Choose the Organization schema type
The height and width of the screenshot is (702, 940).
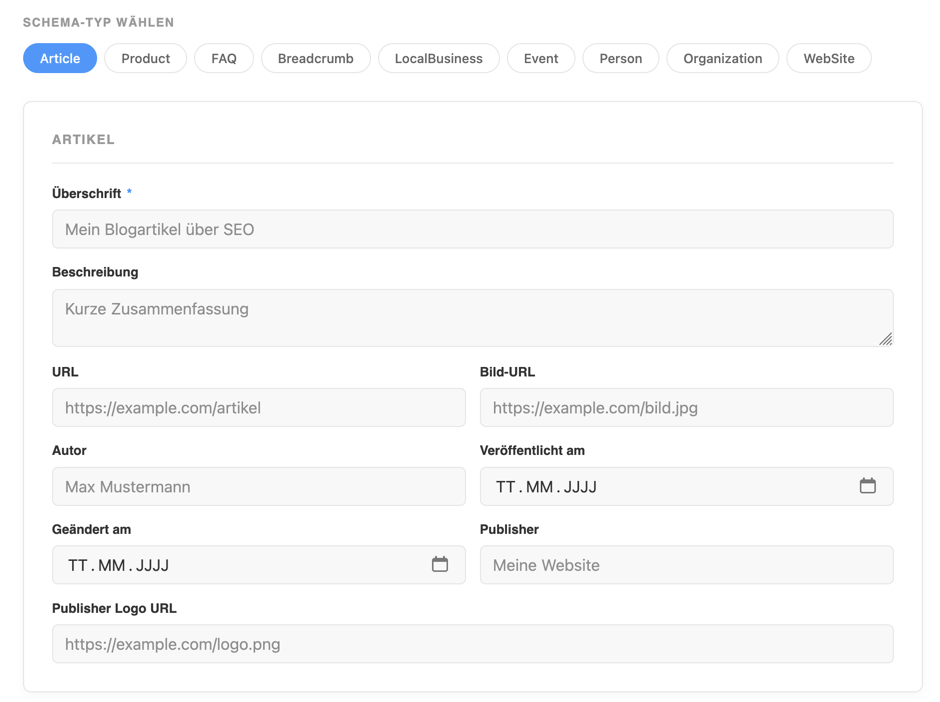coord(723,58)
